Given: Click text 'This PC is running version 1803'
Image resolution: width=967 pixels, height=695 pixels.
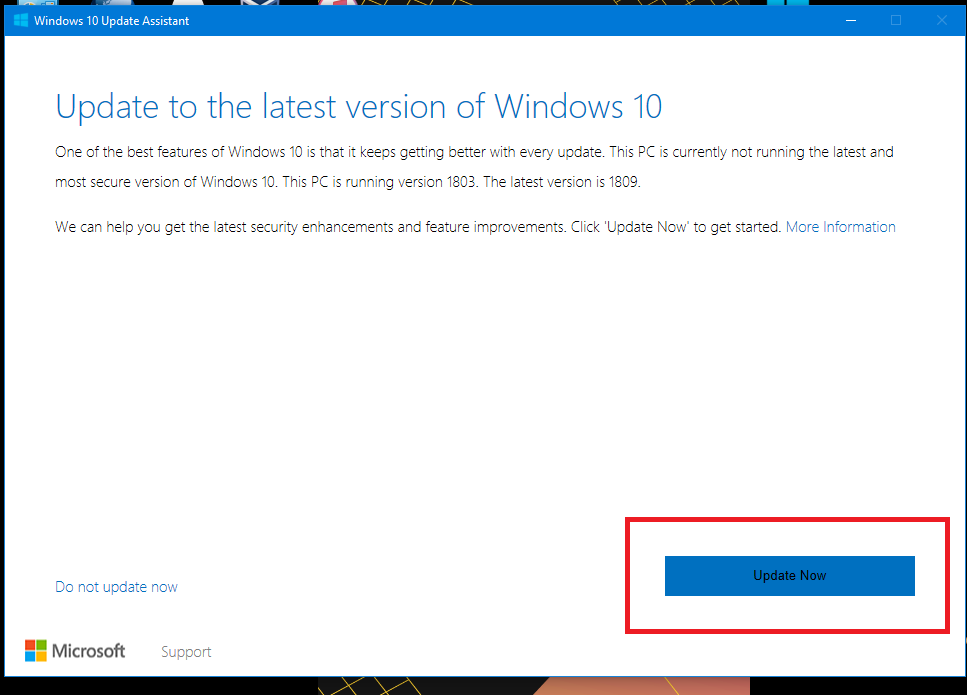Looking at the screenshot, I should coord(379,182).
